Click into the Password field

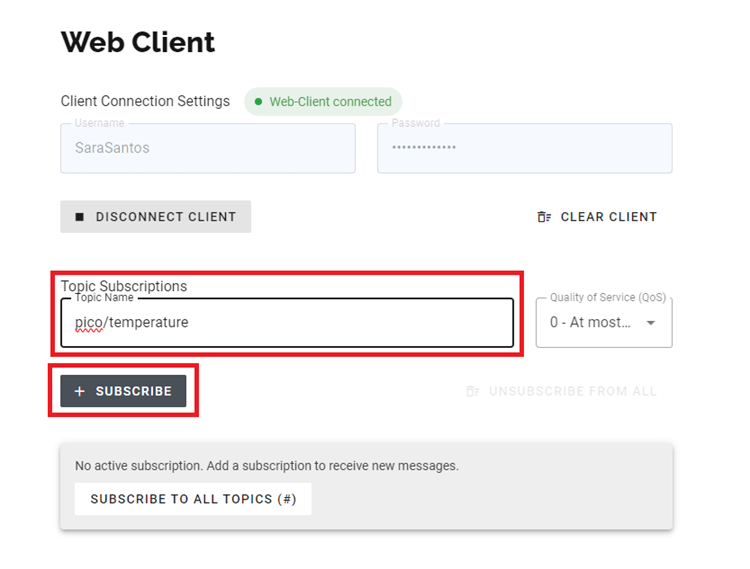coord(524,147)
